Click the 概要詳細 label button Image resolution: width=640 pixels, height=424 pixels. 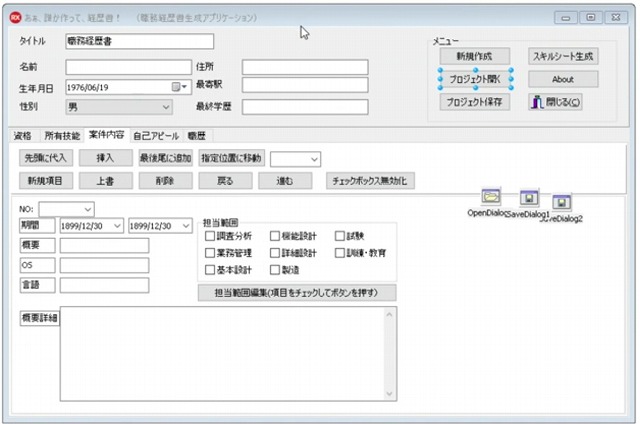[x=40, y=318]
